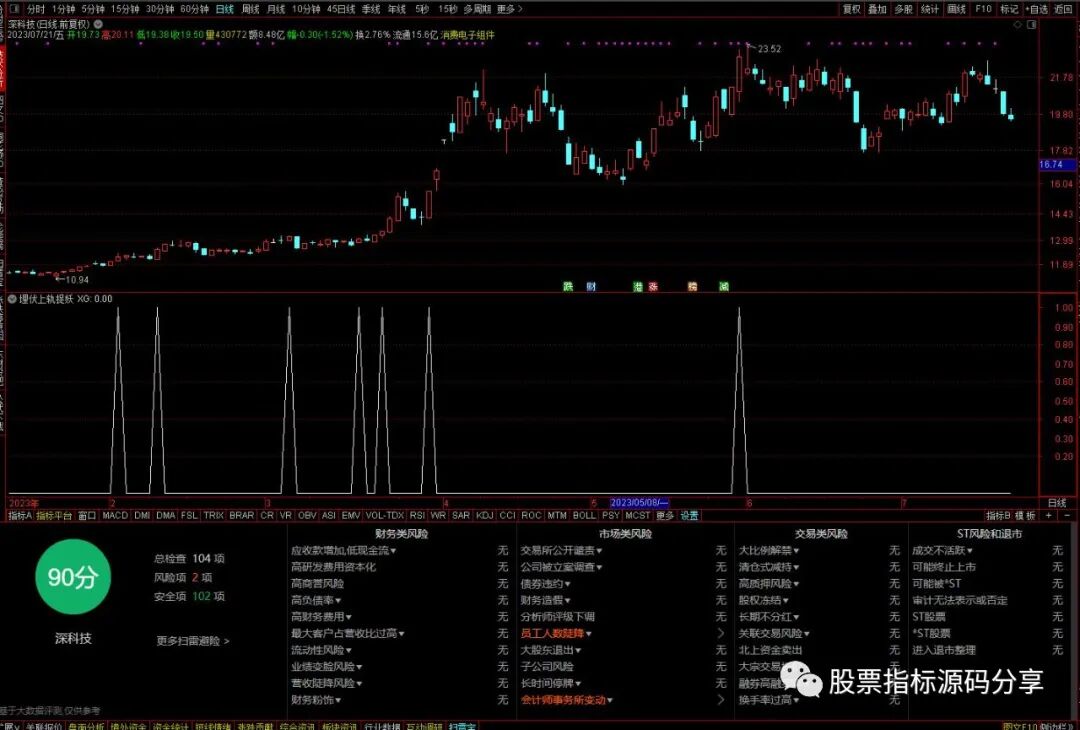Open indicator 设置 settings
The image size is (1080, 730).
689,515
